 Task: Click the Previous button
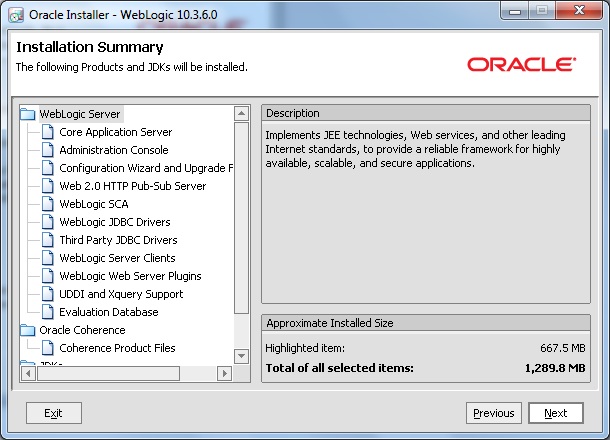[494, 413]
